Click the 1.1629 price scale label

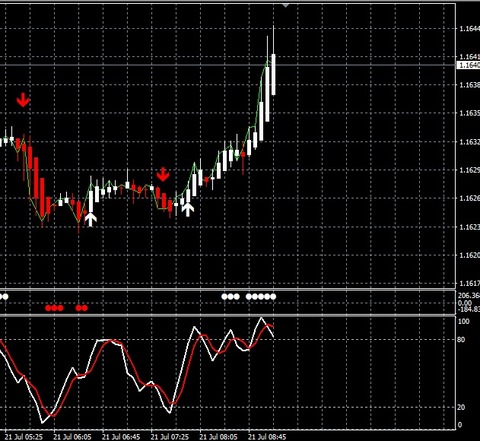click(x=470, y=170)
